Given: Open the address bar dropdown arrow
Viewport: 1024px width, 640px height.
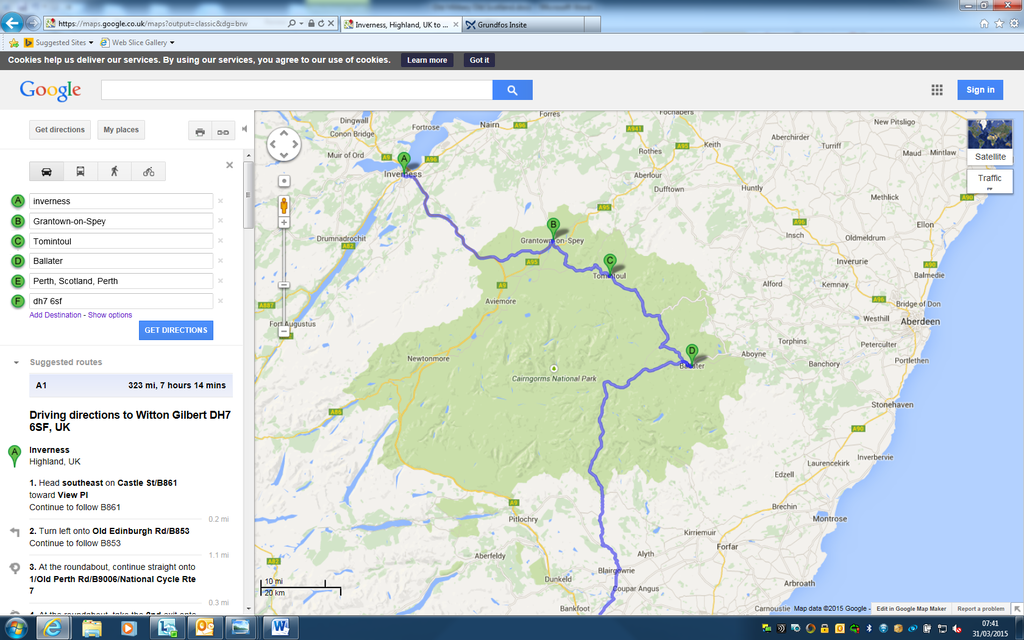Looking at the screenshot, I should pos(301,24).
